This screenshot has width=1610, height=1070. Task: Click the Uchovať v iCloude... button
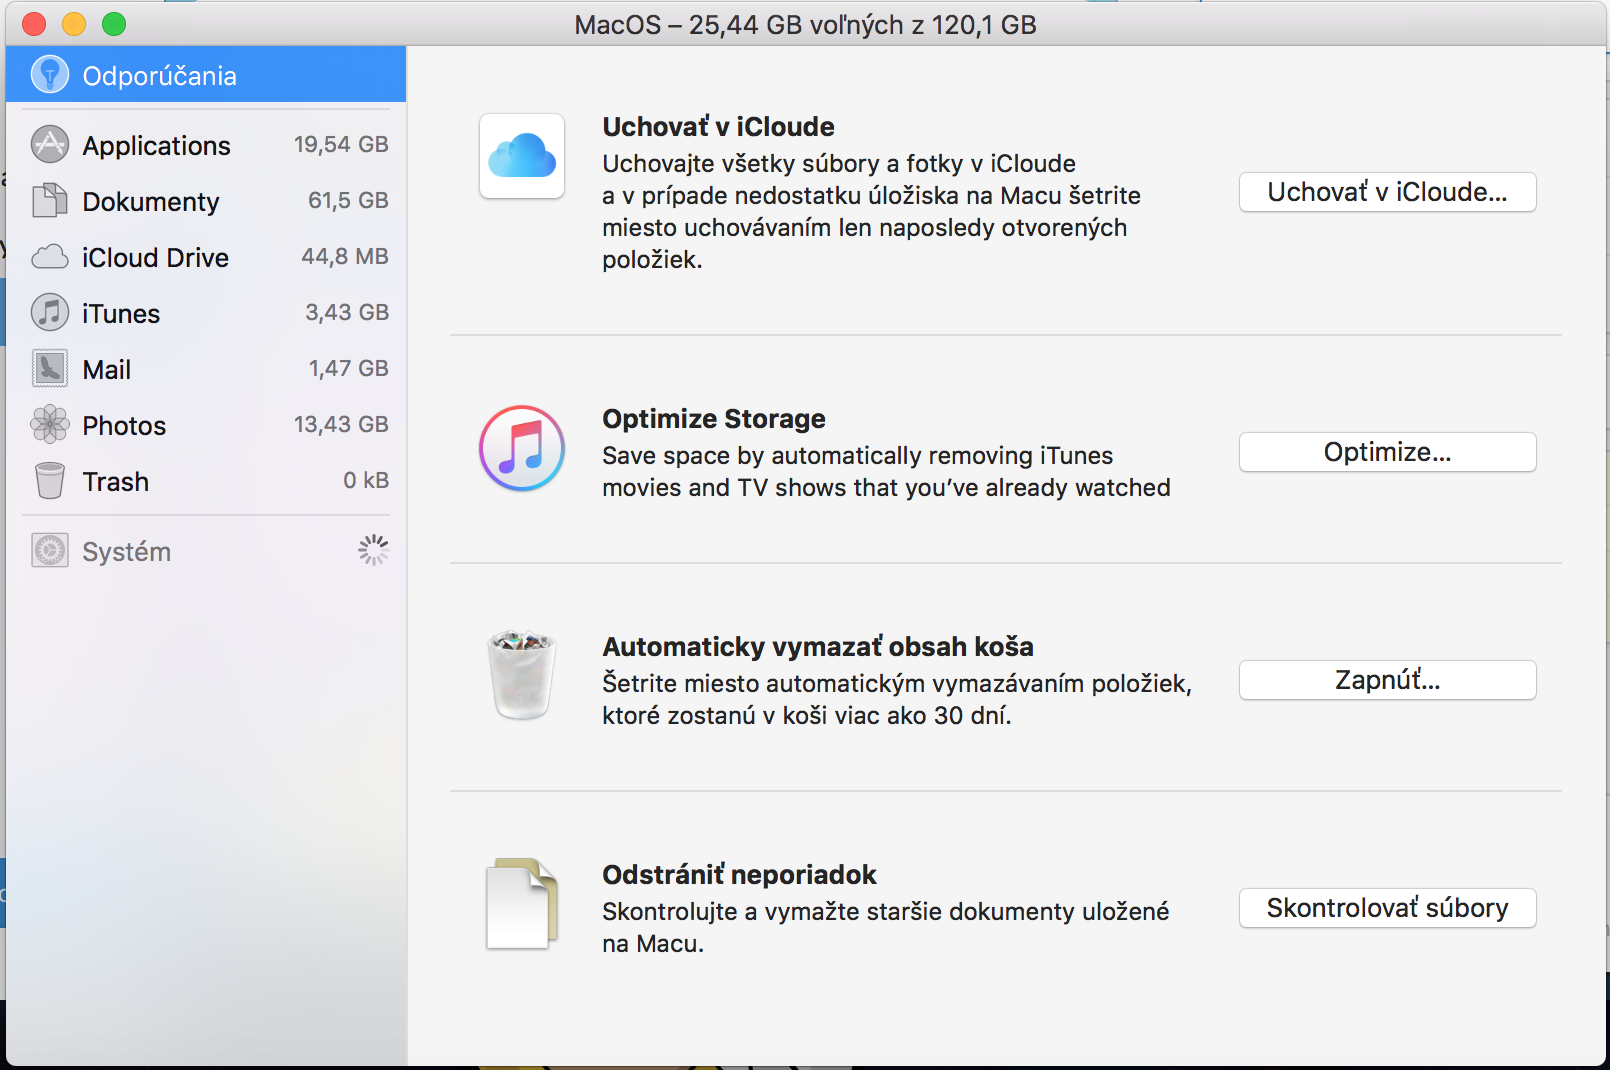(1387, 192)
